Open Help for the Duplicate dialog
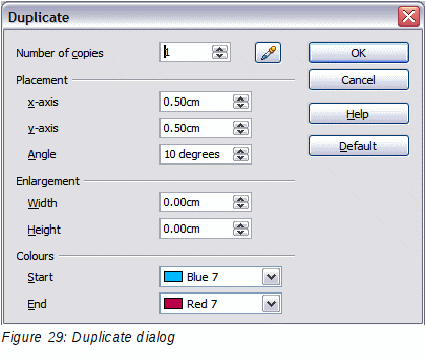This screenshot has height=361, width=426. [x=359, y=114]
